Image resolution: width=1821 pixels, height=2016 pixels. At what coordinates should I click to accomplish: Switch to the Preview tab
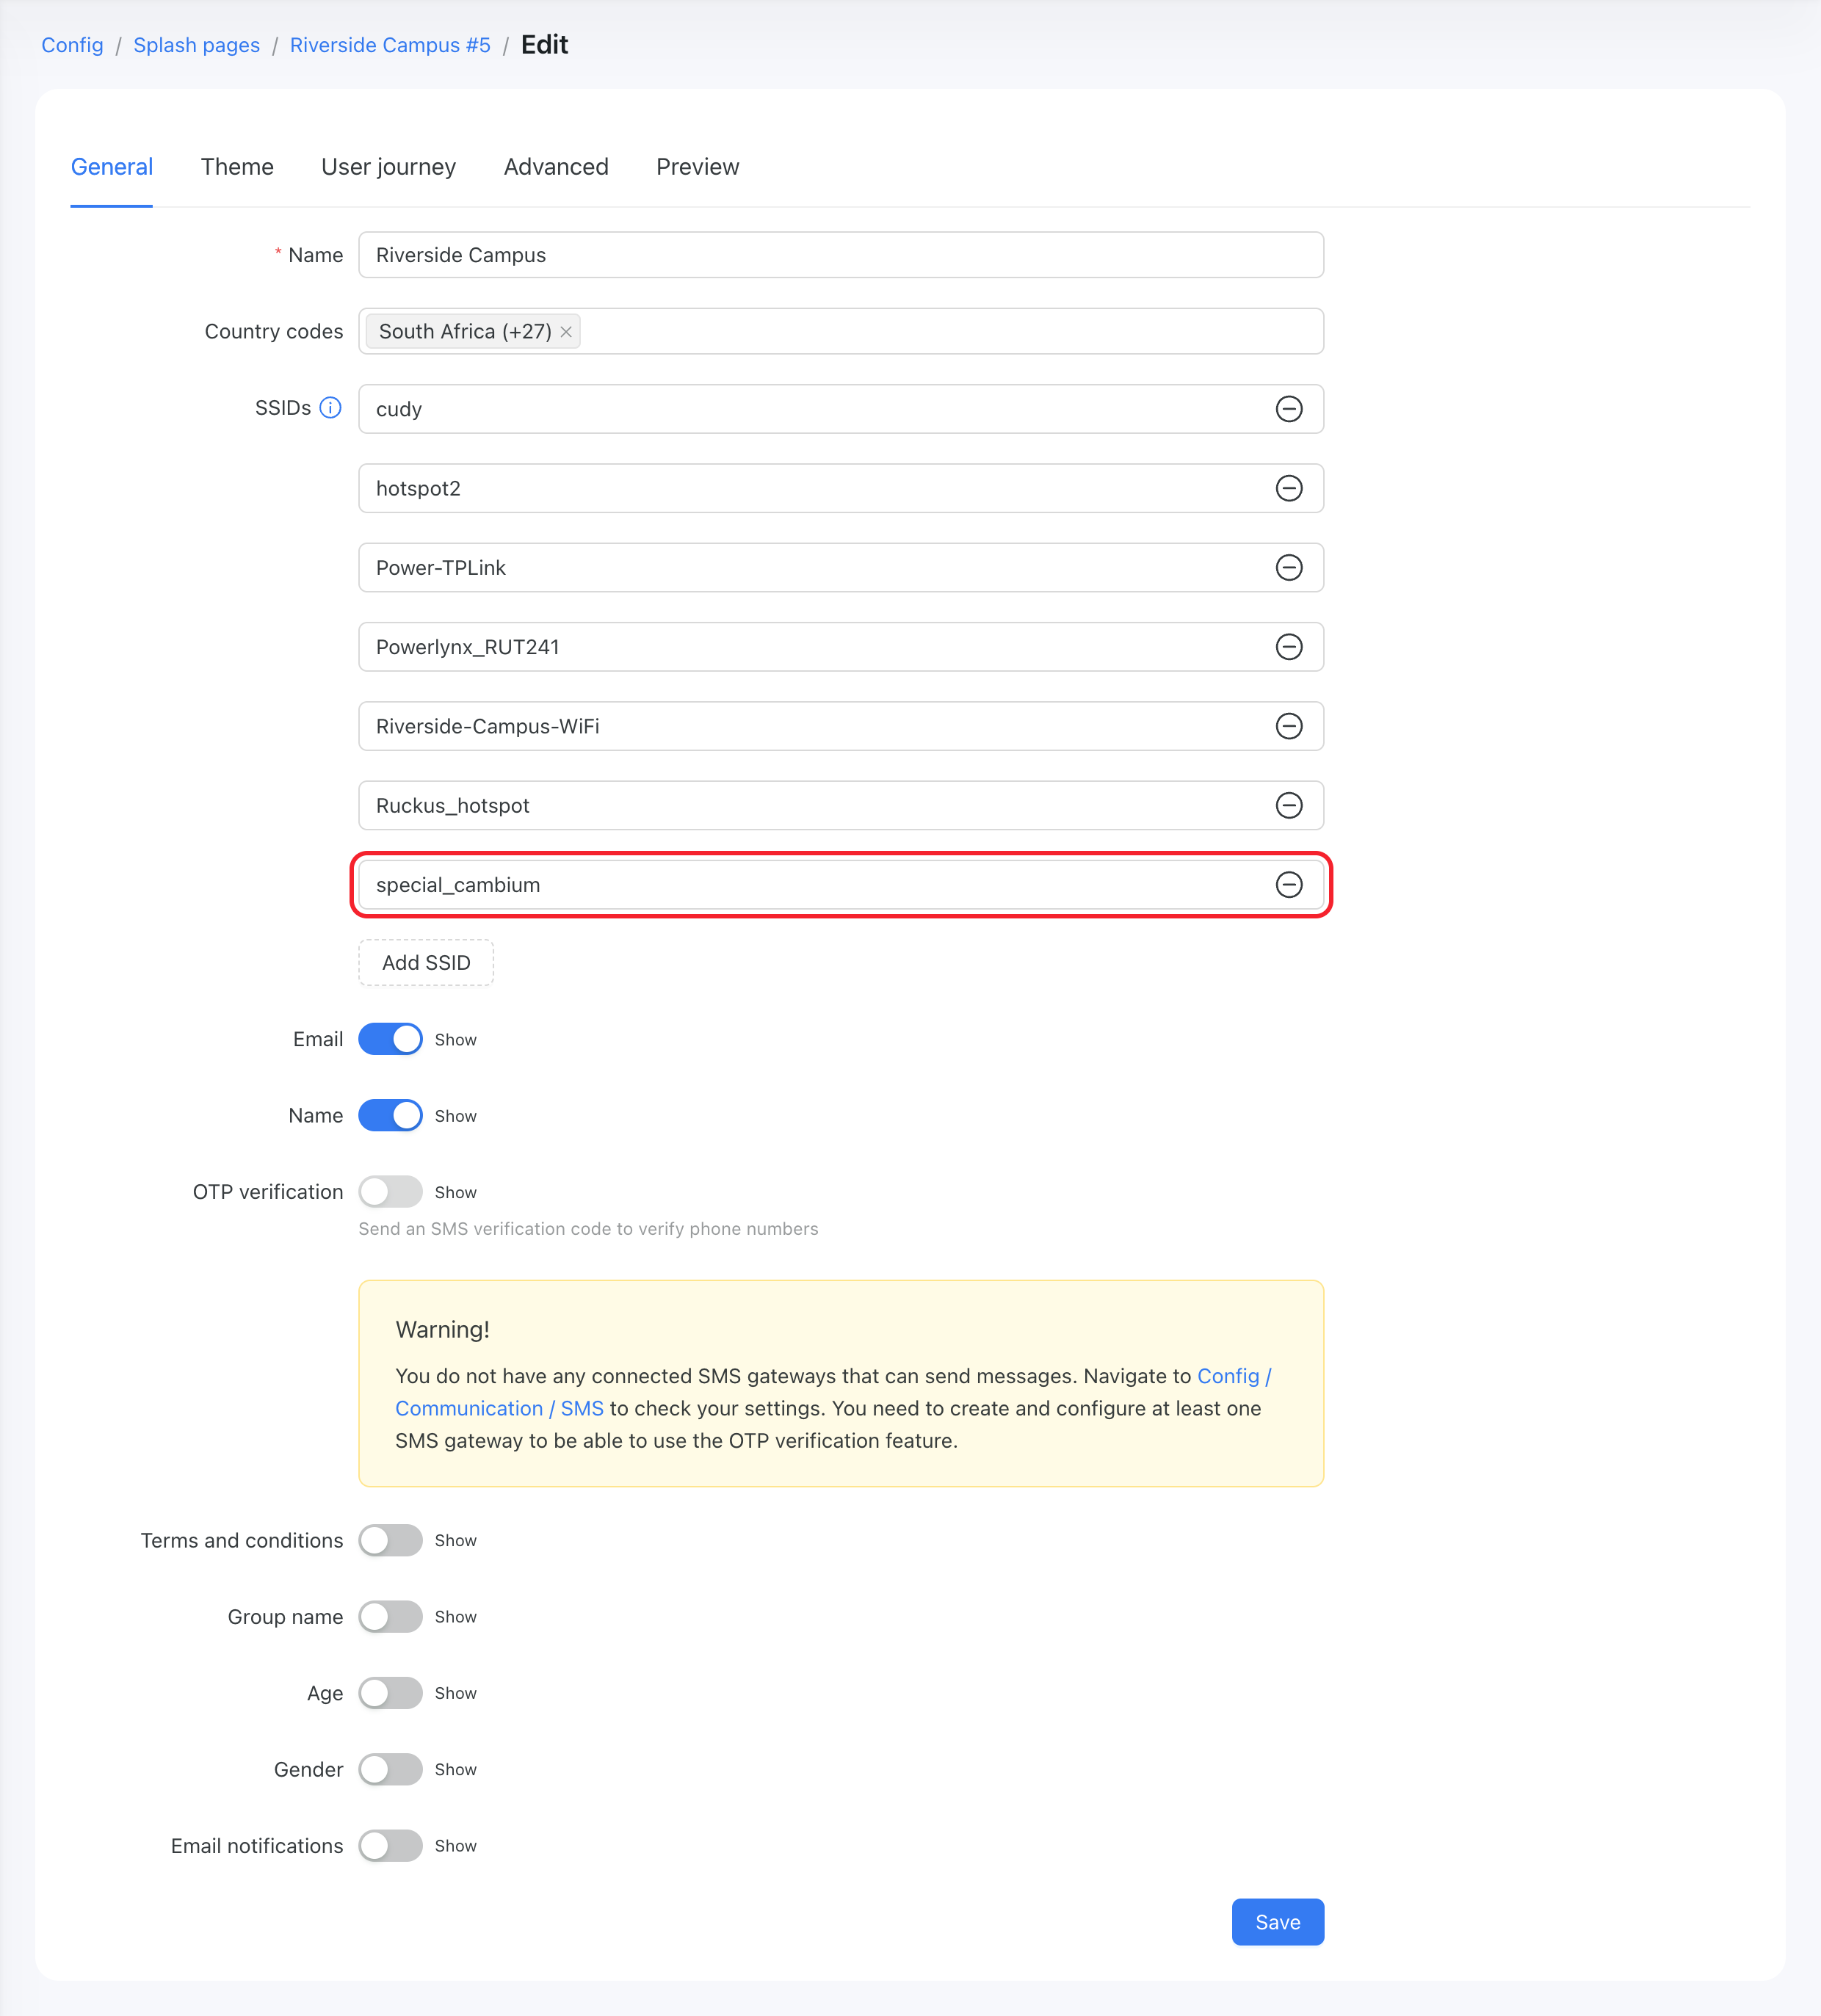(x=697, y=167)
